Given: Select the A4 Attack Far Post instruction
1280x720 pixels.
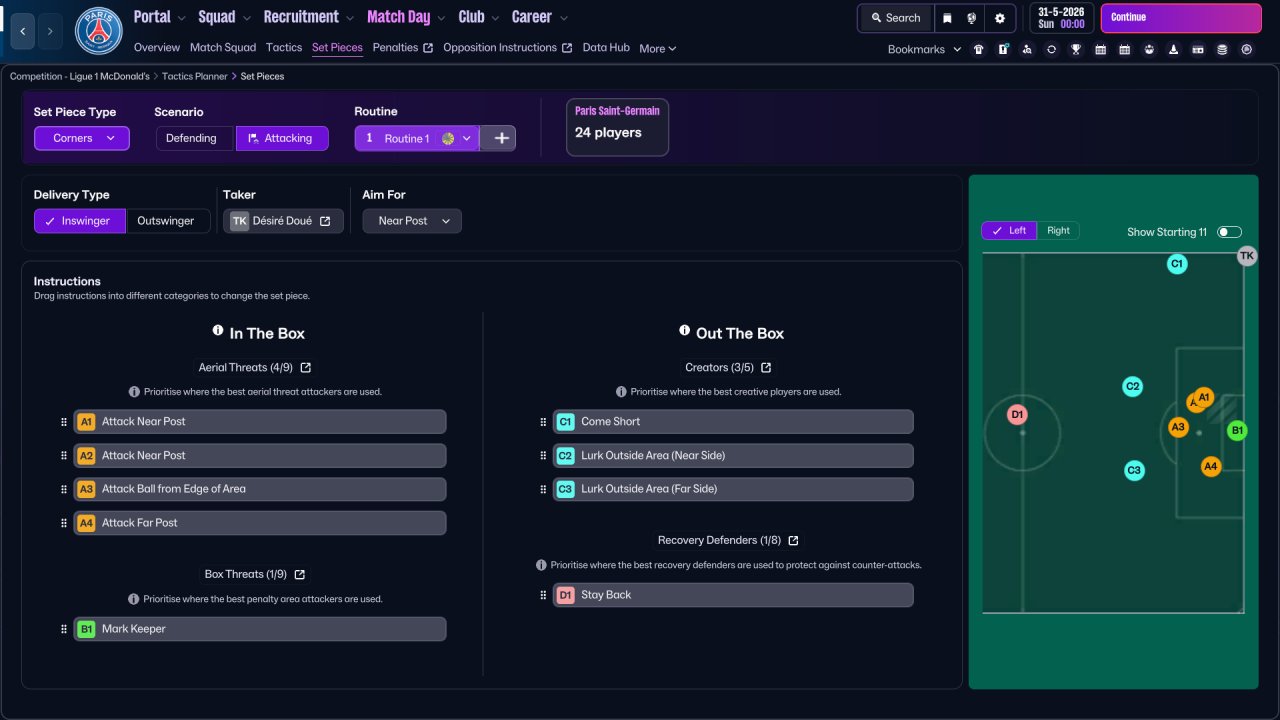Looking at the screenshot, I should click(x=259, y=523).
